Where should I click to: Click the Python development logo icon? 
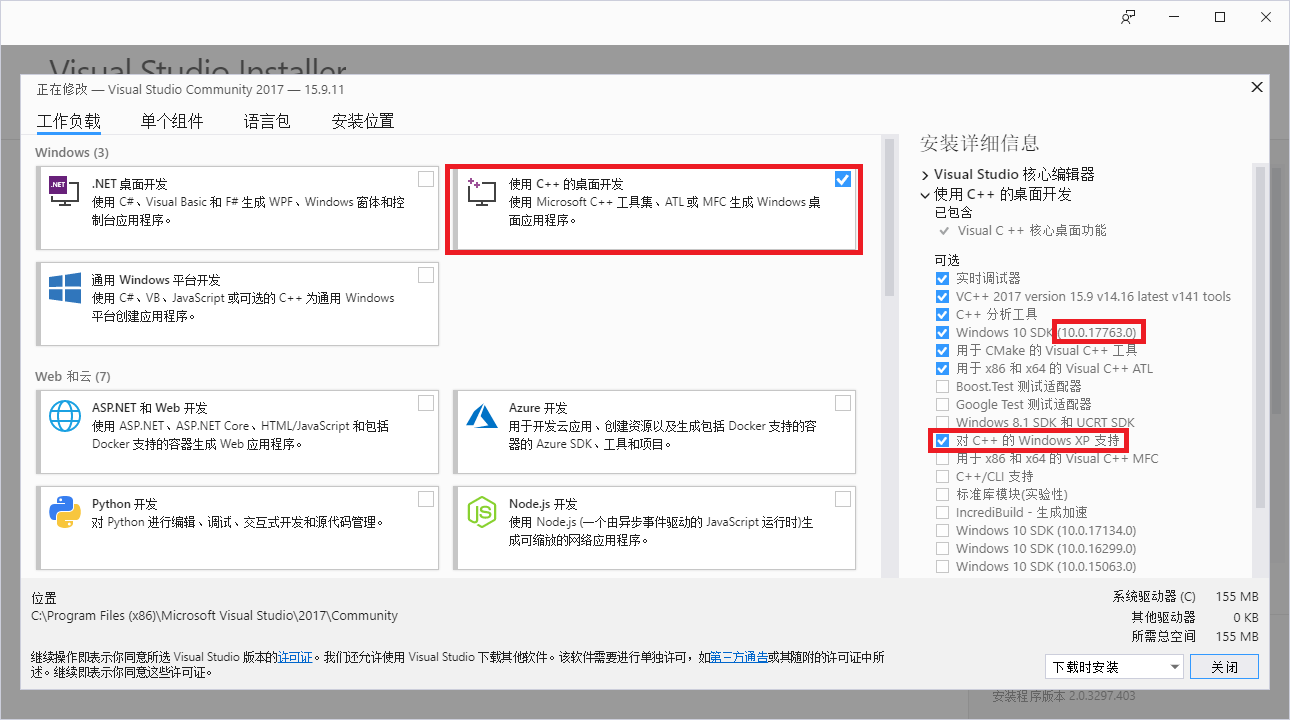coord(65,511)
